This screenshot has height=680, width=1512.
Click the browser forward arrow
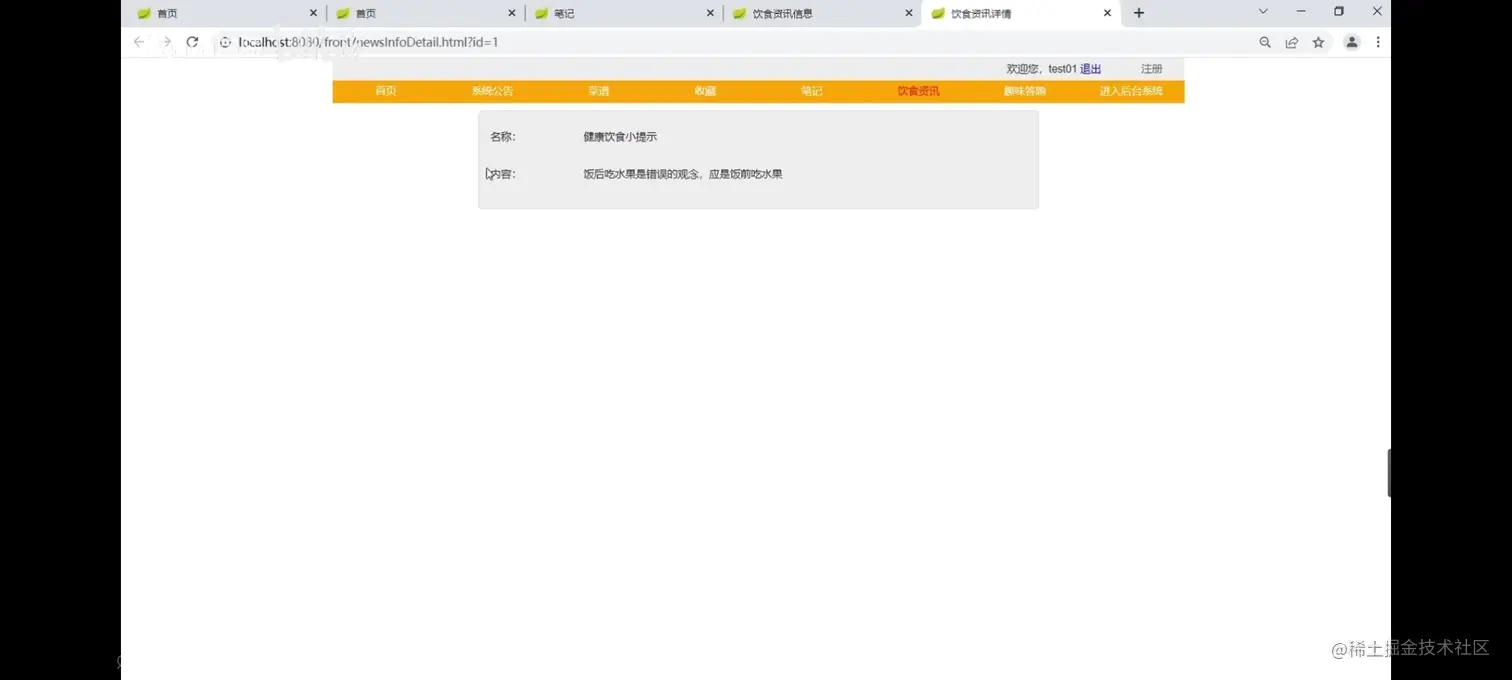tap(166, 42)
